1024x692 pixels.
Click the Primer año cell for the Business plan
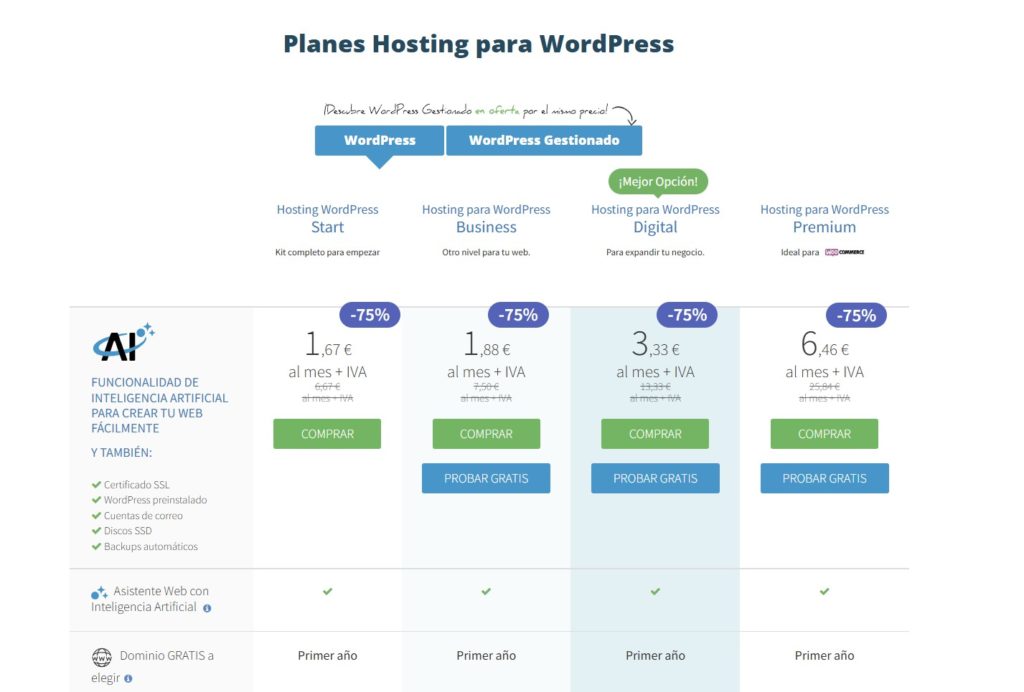click(x=486, y=655)
